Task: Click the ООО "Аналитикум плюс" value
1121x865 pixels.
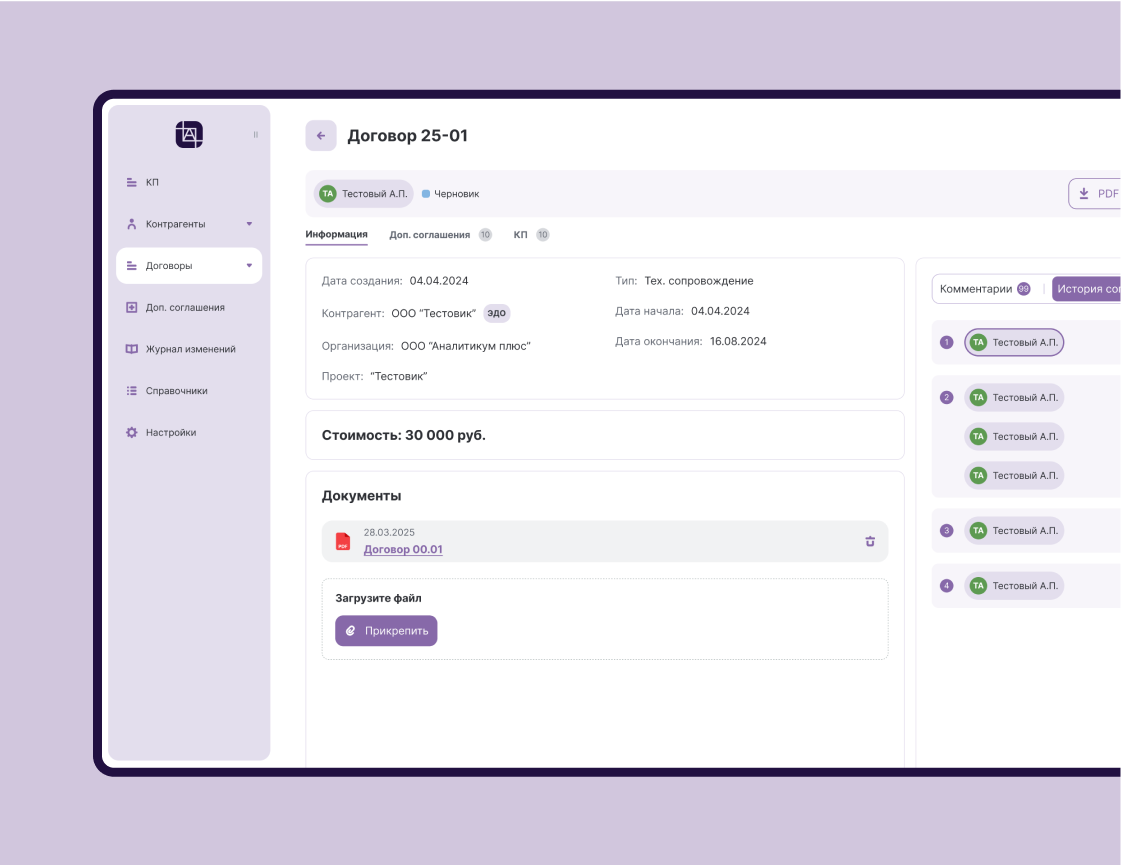Action: 465,346
